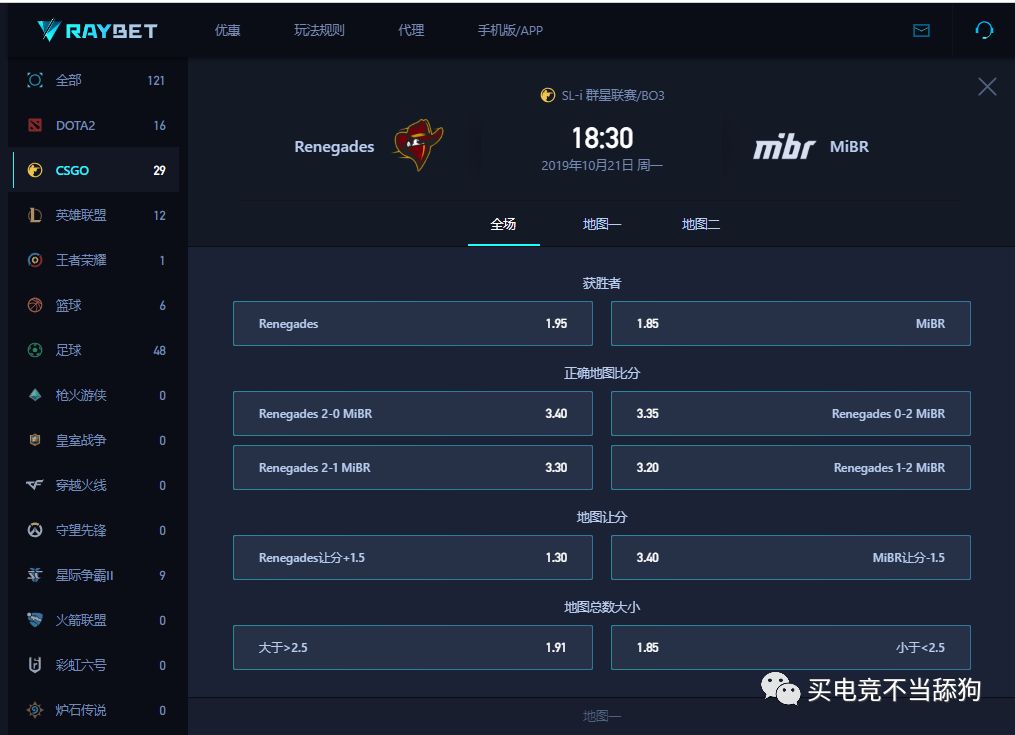This screenshot has width=1015, height=735.
Task: Click the 地图让分 section heading
Action: click(x=601, y=517)
